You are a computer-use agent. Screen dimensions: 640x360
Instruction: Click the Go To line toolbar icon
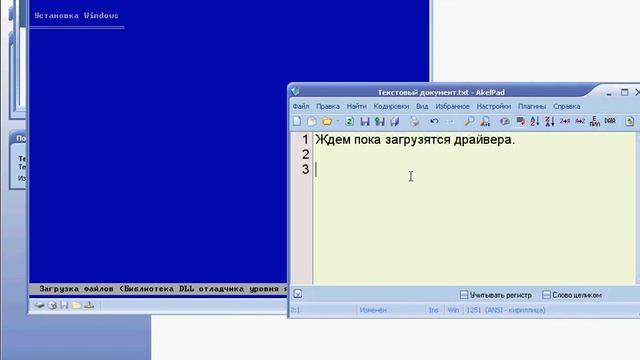click(x=504, y=121)
